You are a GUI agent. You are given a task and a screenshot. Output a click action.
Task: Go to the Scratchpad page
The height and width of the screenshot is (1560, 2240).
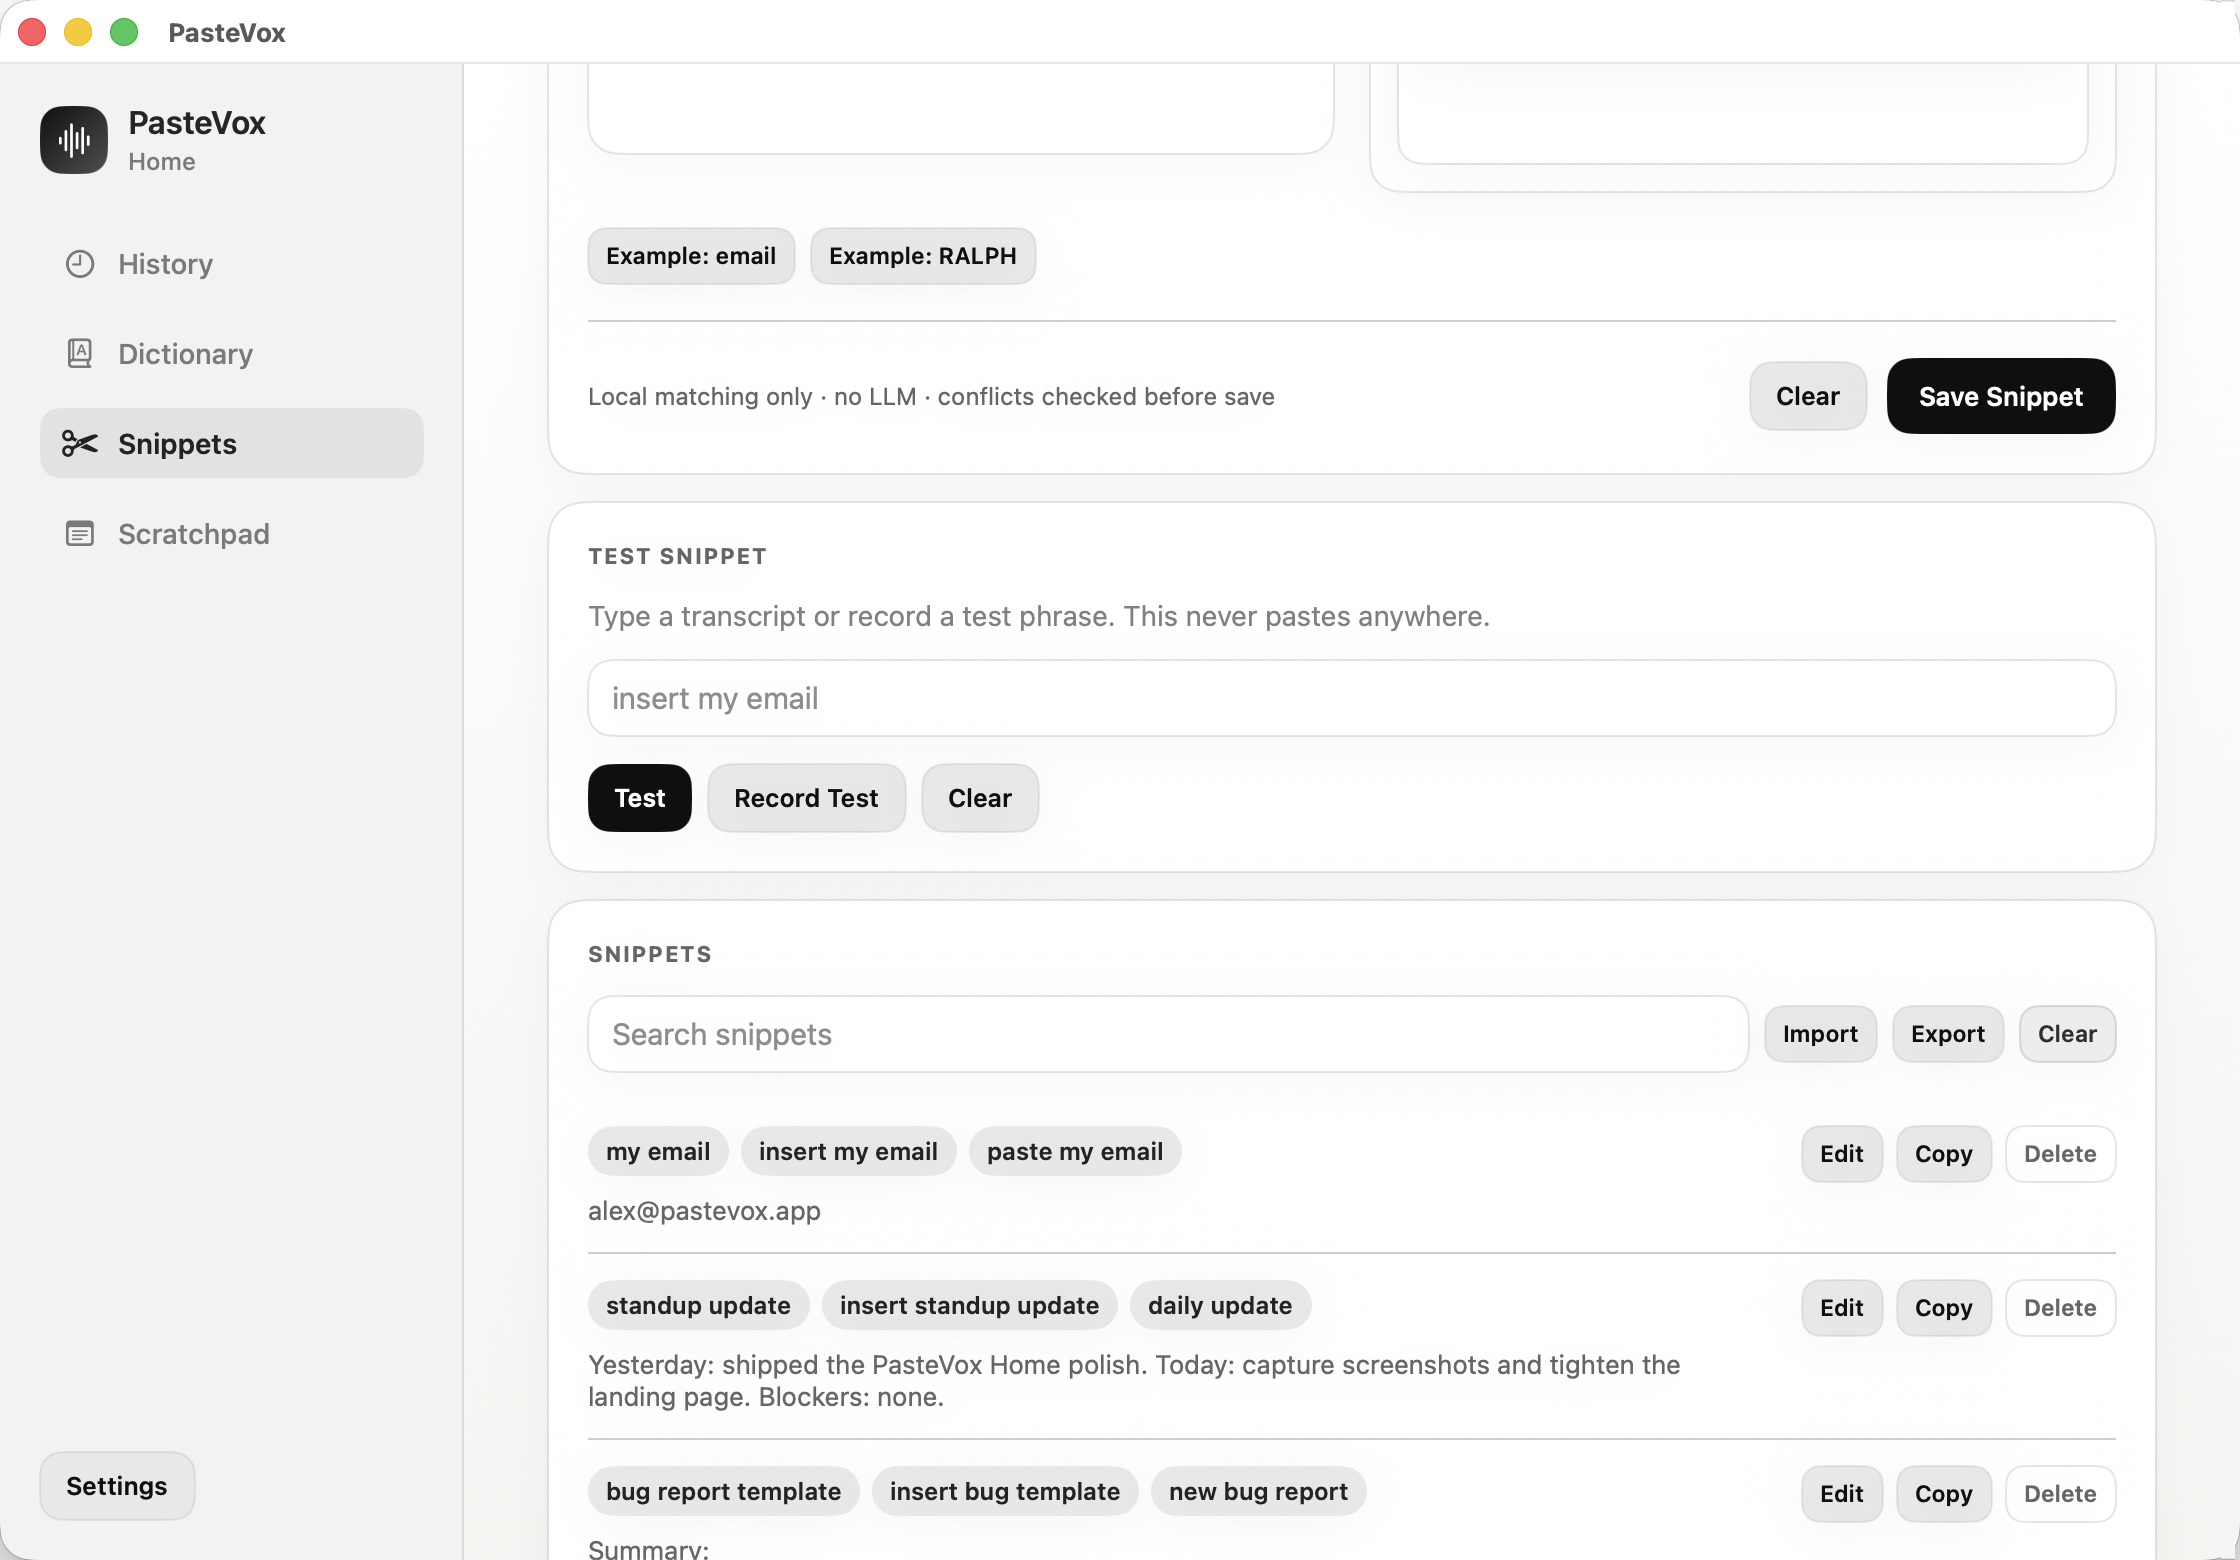pyautogui.click(x=232, y=534)
